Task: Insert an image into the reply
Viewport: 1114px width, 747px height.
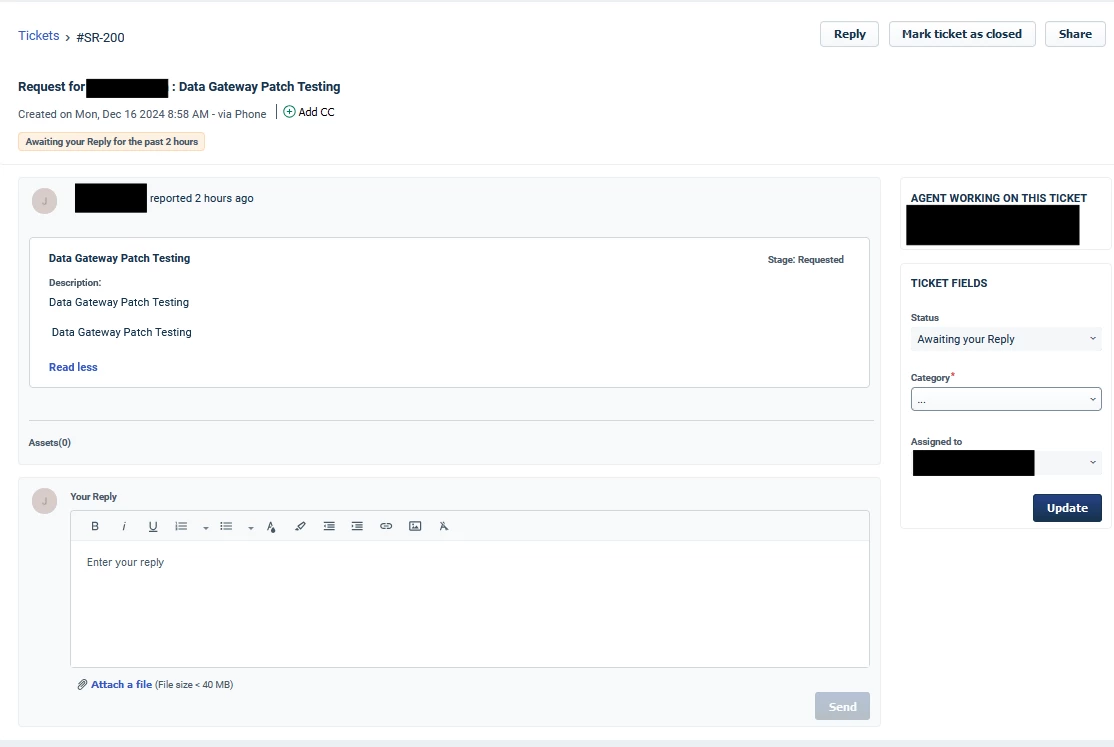Action: (x=415, y=526)
